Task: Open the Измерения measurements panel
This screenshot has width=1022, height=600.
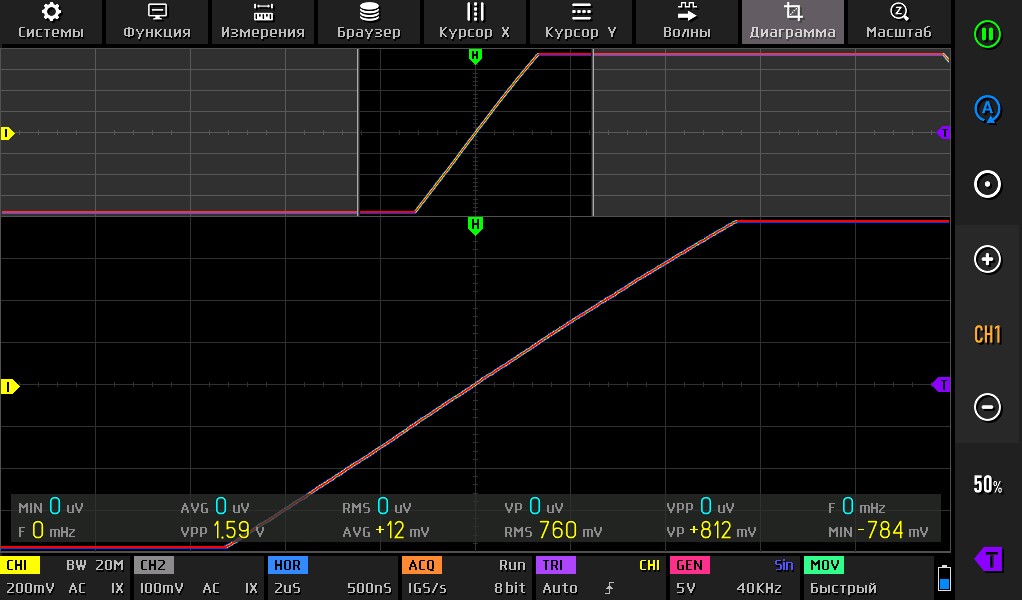Action: point(263,21)
